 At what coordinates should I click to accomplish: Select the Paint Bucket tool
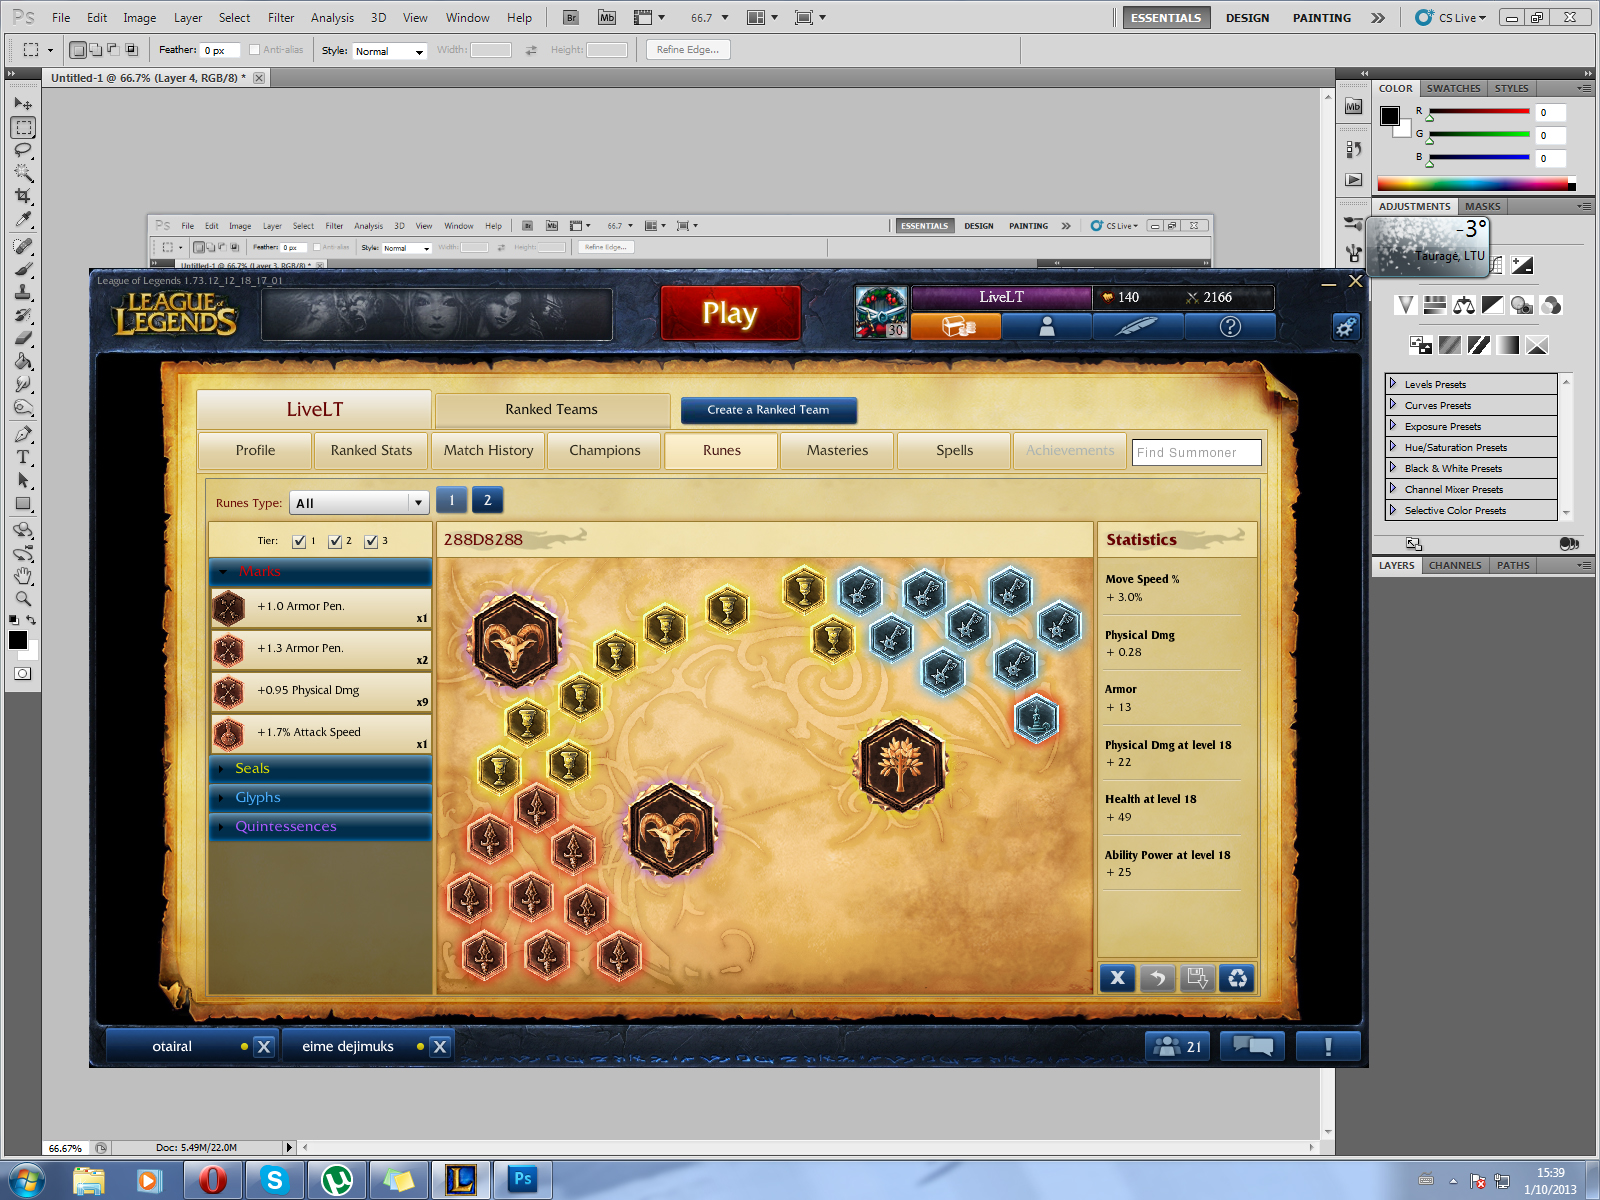pyautogui.click(x=23, y=361)
